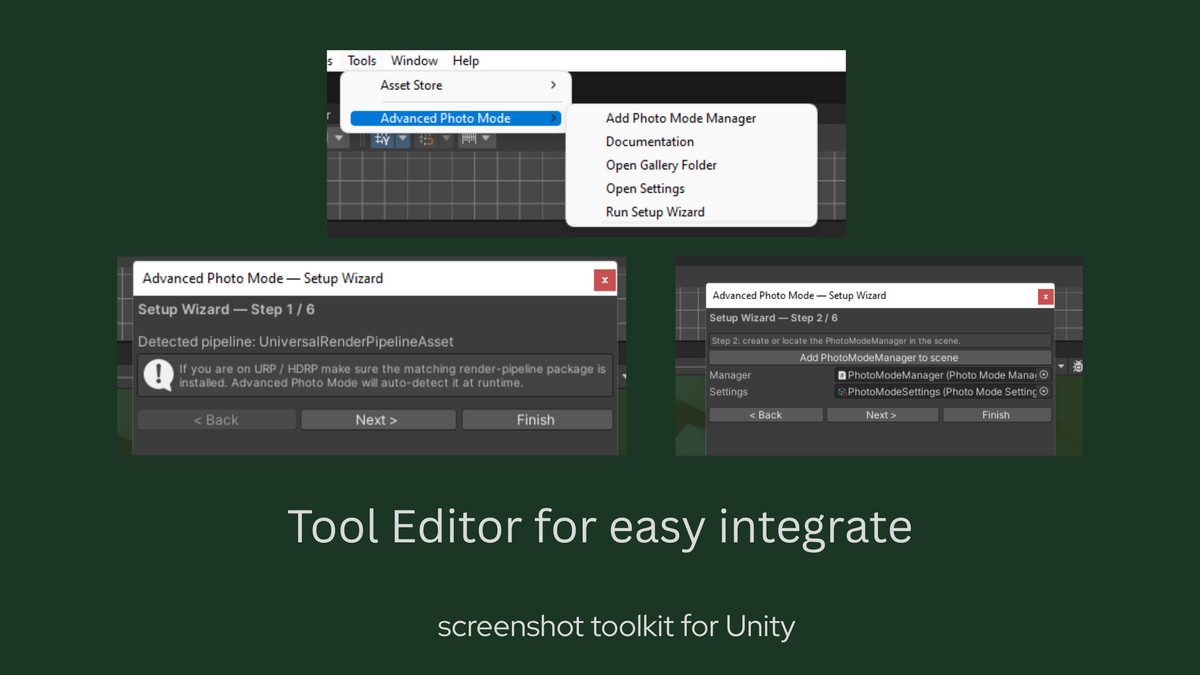Click the object picker circle for Settings field
Image resolution: width=1200 pixels, height=675 pixels.
coord(1044,392)
